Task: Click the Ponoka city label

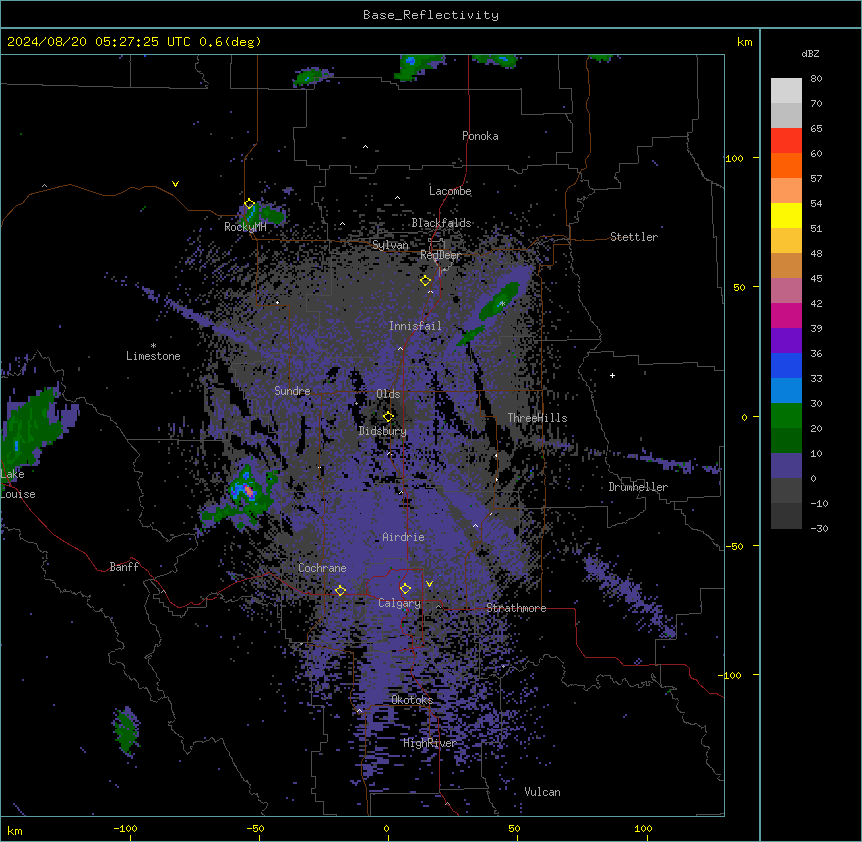Action: pos(480,136)
